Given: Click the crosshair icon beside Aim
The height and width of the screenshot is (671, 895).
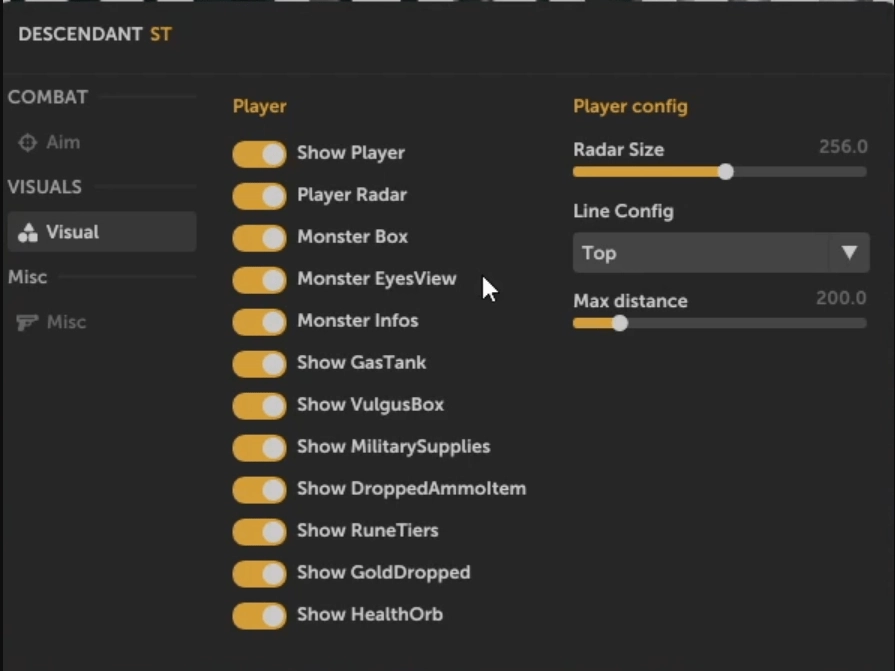Looking at the screenshot, I should coord(27,142).
